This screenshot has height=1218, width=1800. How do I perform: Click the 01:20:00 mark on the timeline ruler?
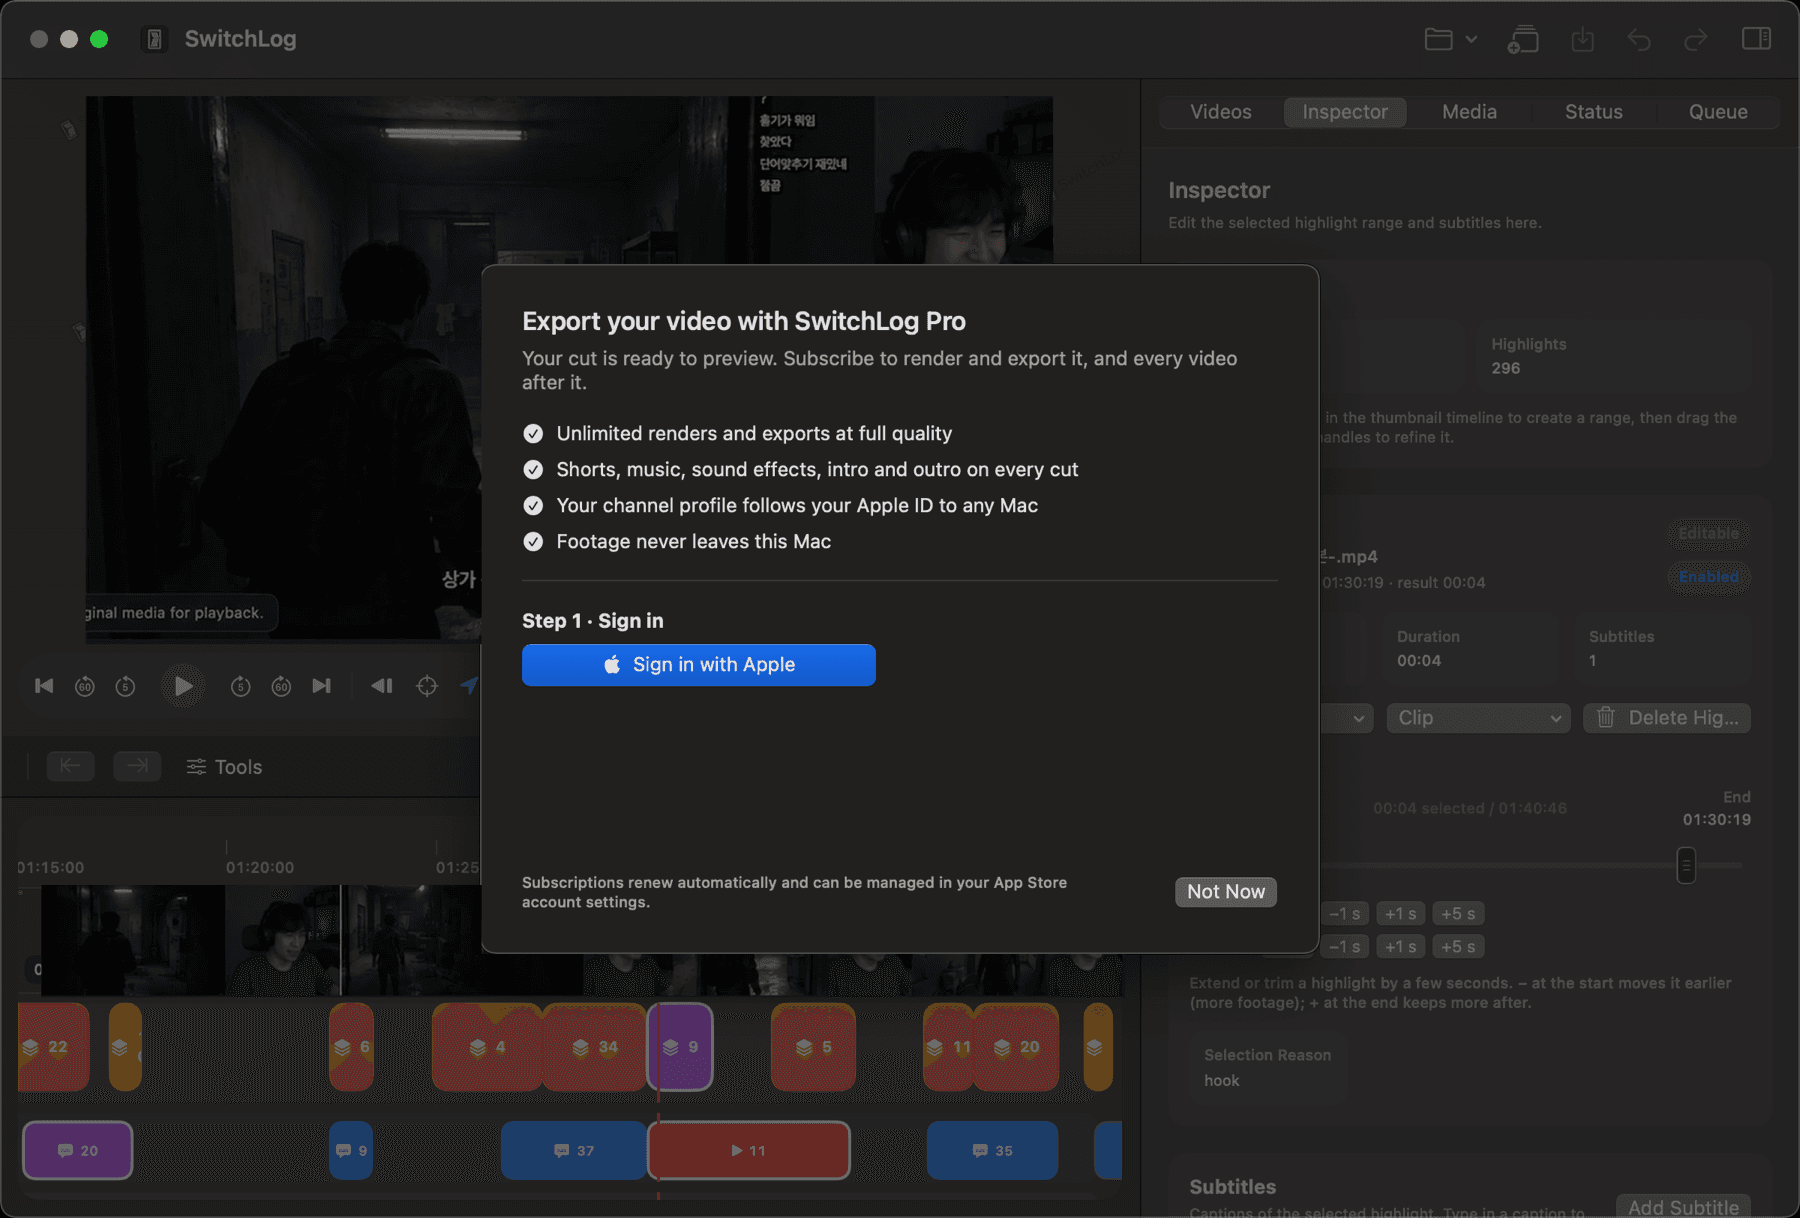(x=260, y=868)
